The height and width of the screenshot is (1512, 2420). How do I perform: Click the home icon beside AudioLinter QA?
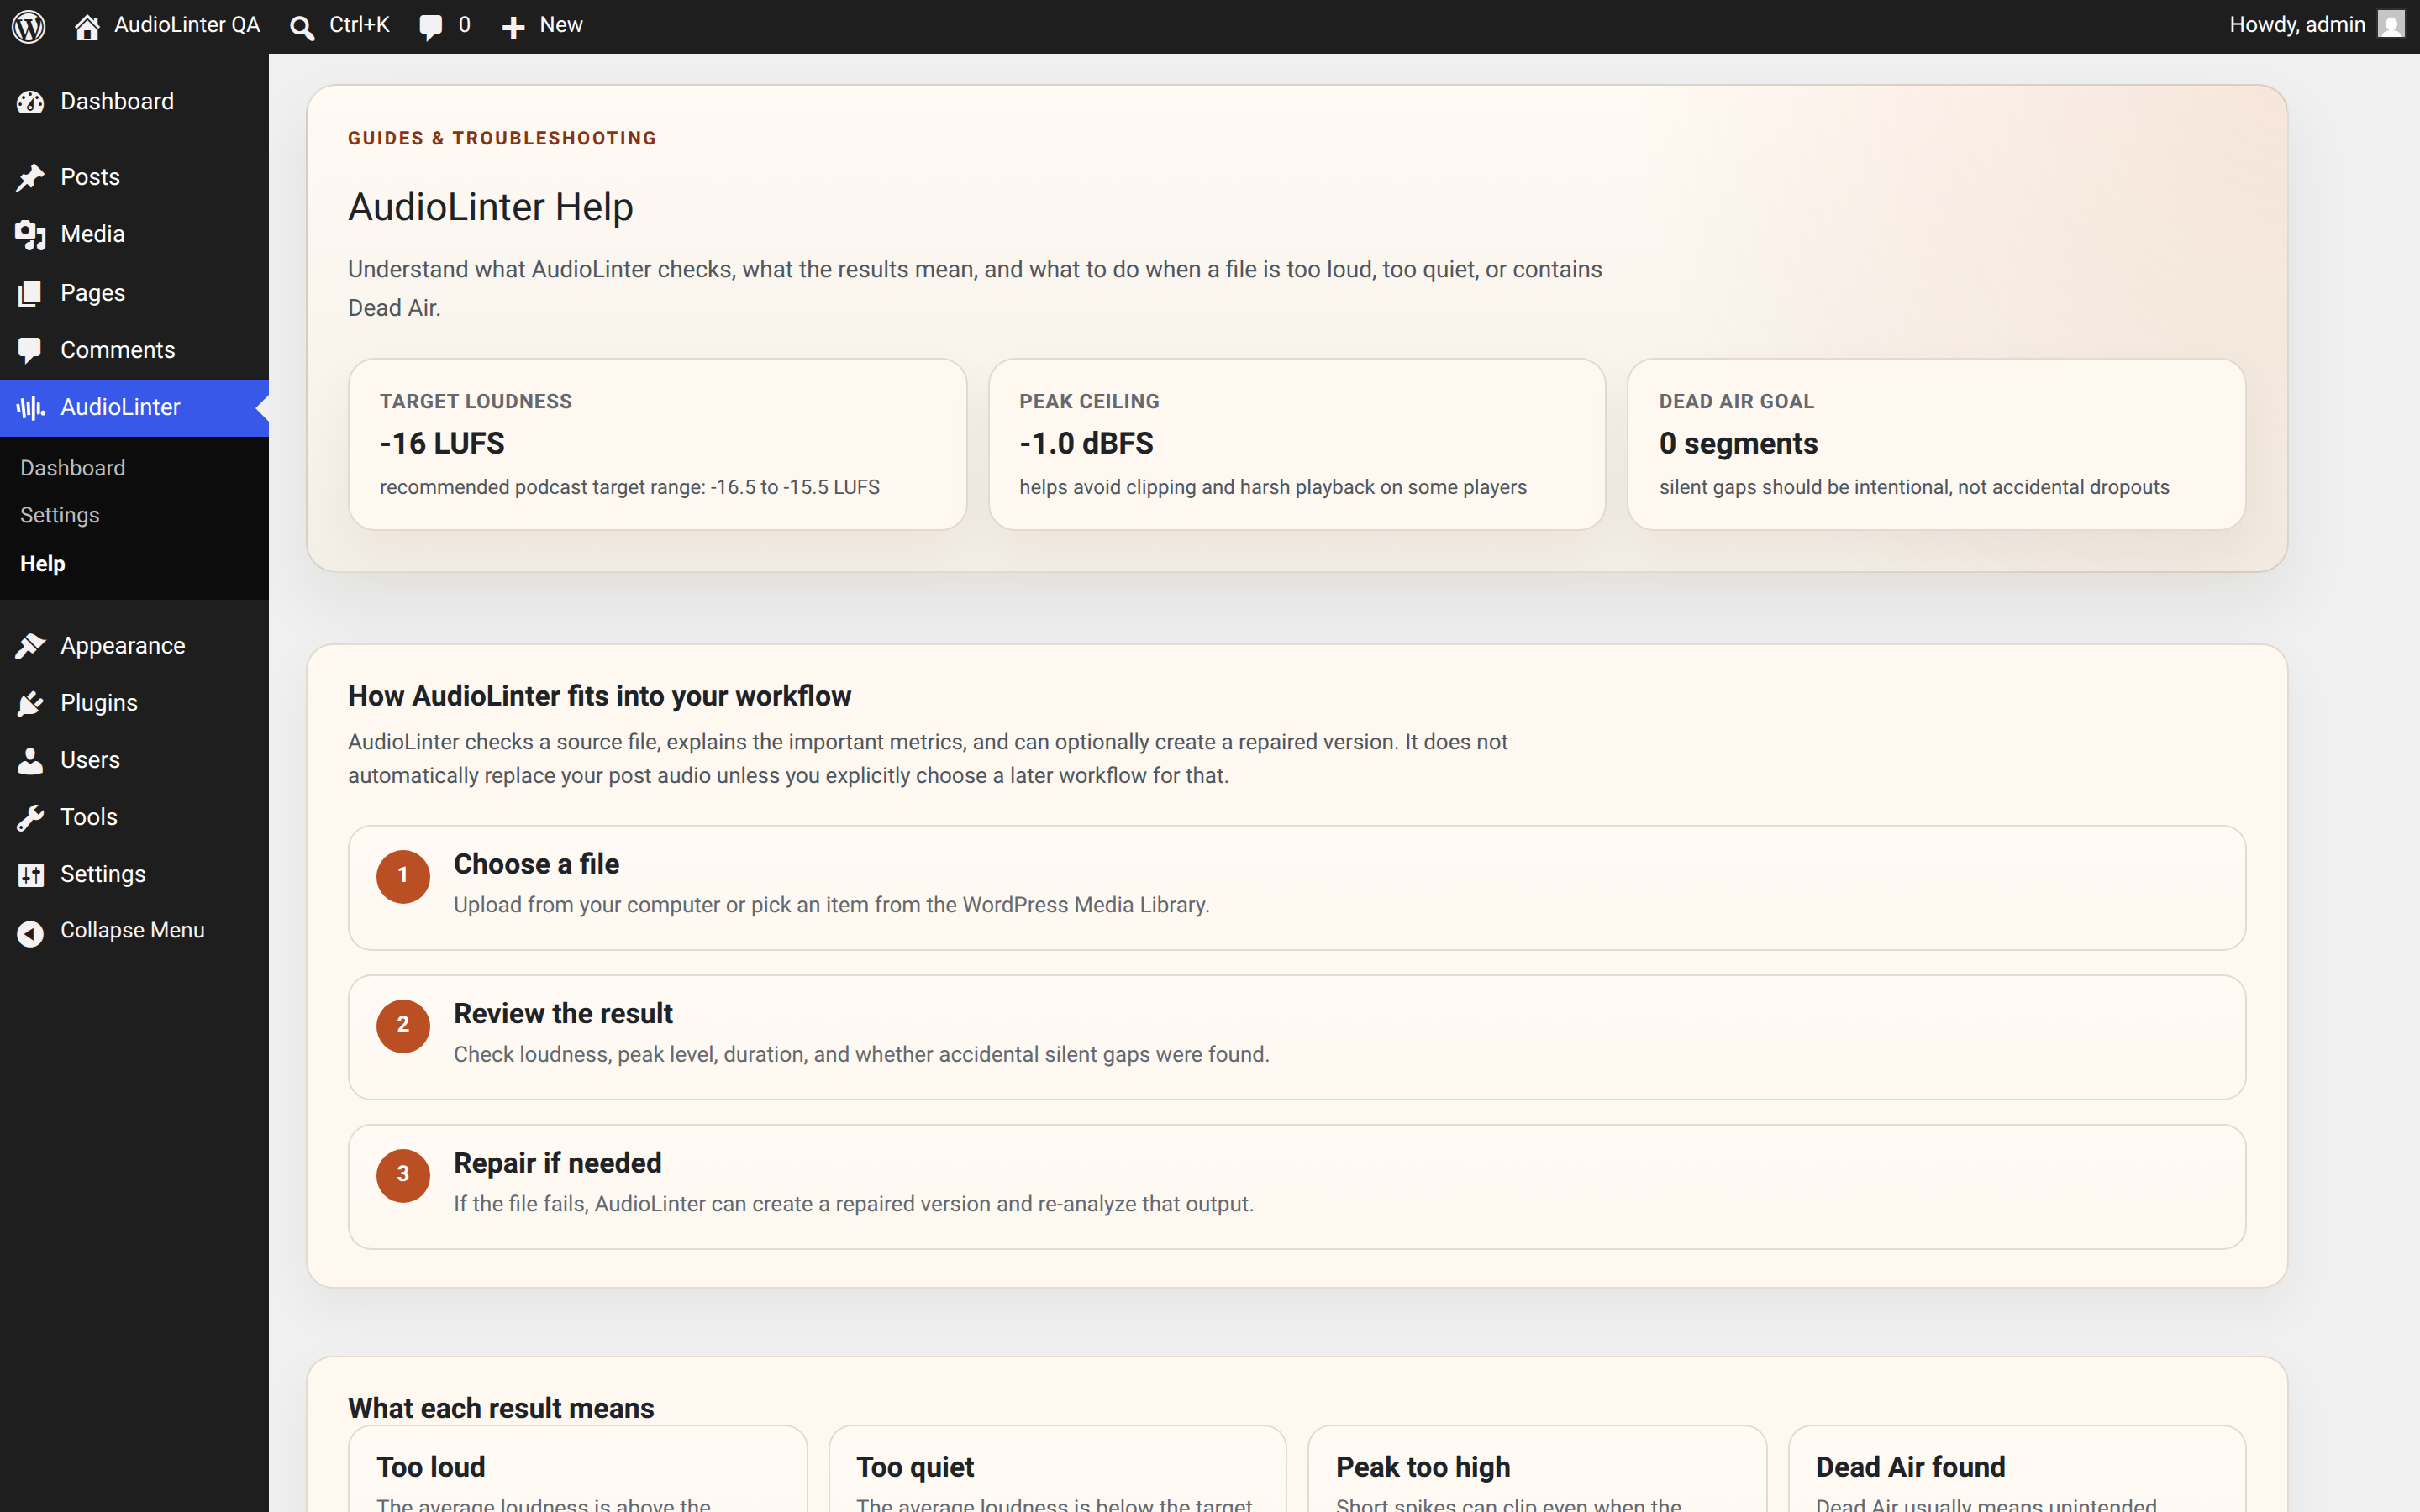pyautogui.click(x=87, y=26)
